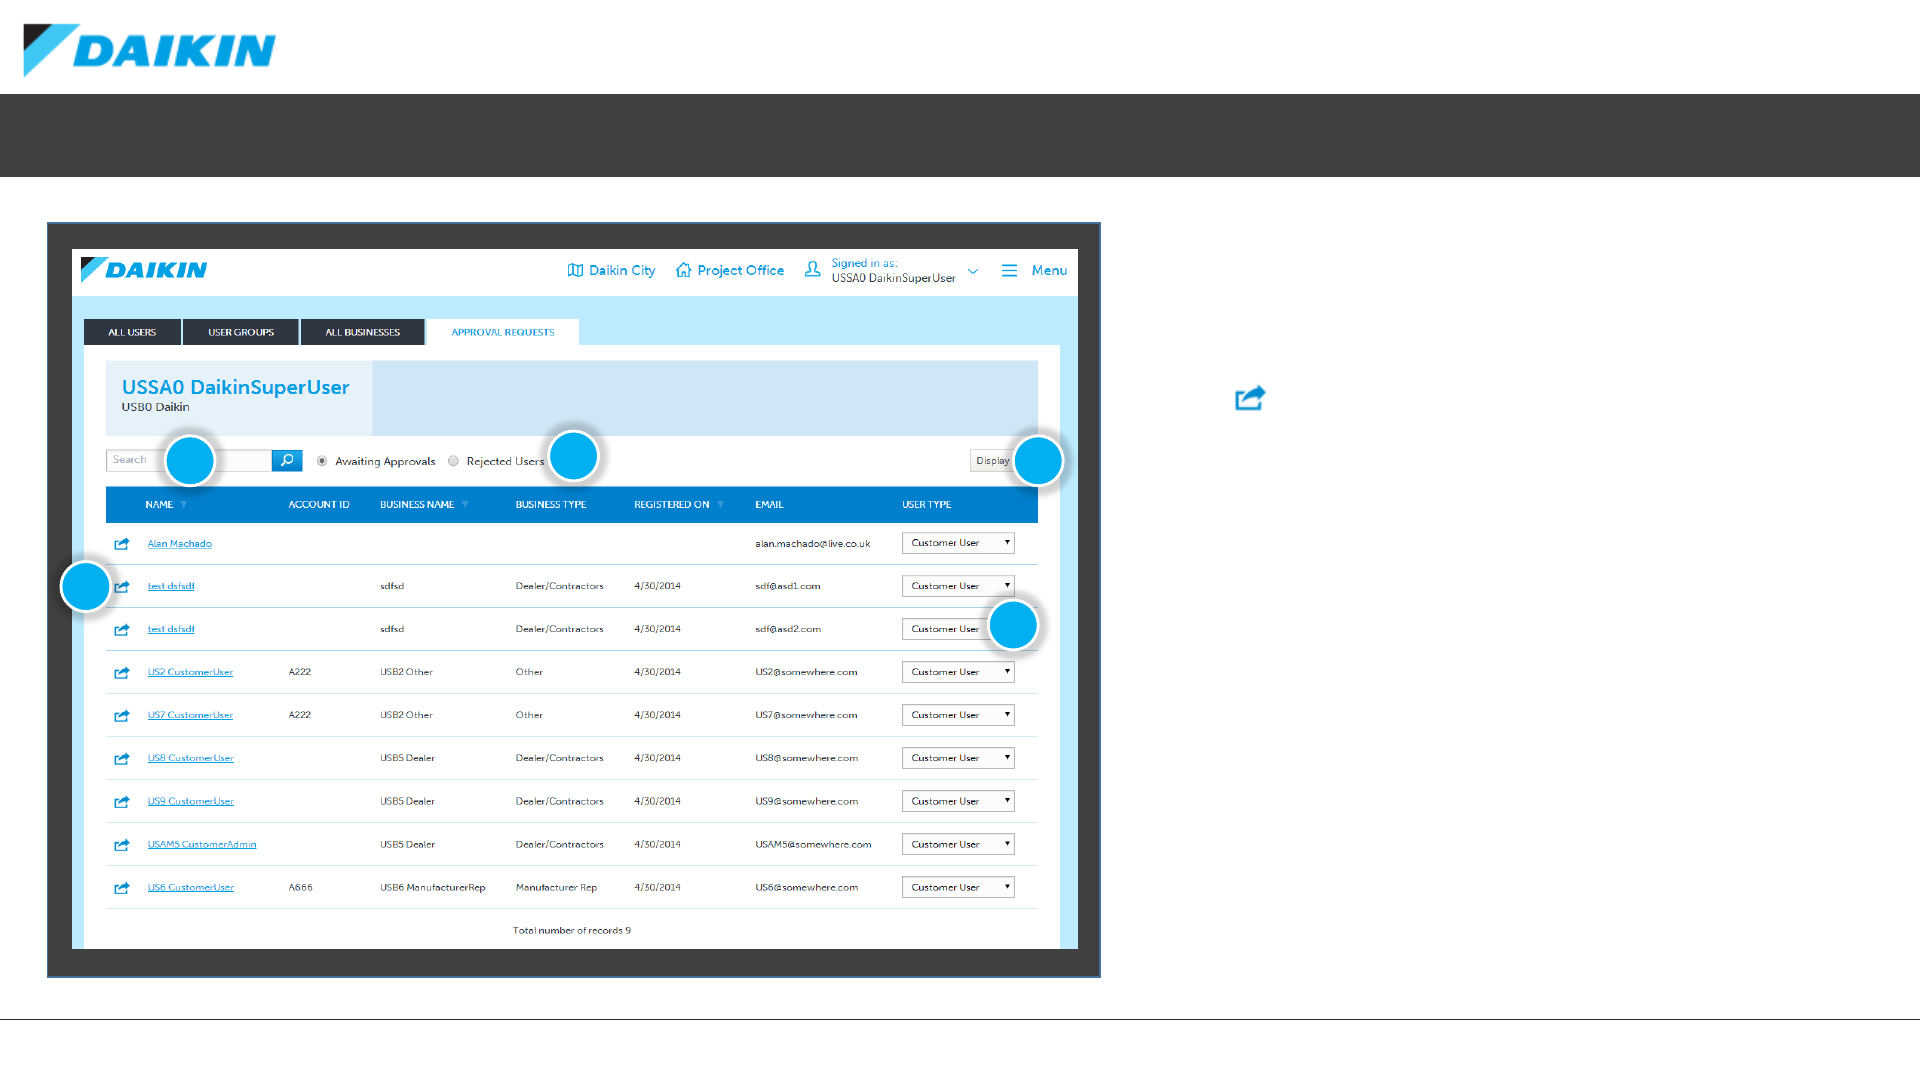Click the Display button
The width and height of the screenshot is (1920, 1080).
click(x=991, y=461)
